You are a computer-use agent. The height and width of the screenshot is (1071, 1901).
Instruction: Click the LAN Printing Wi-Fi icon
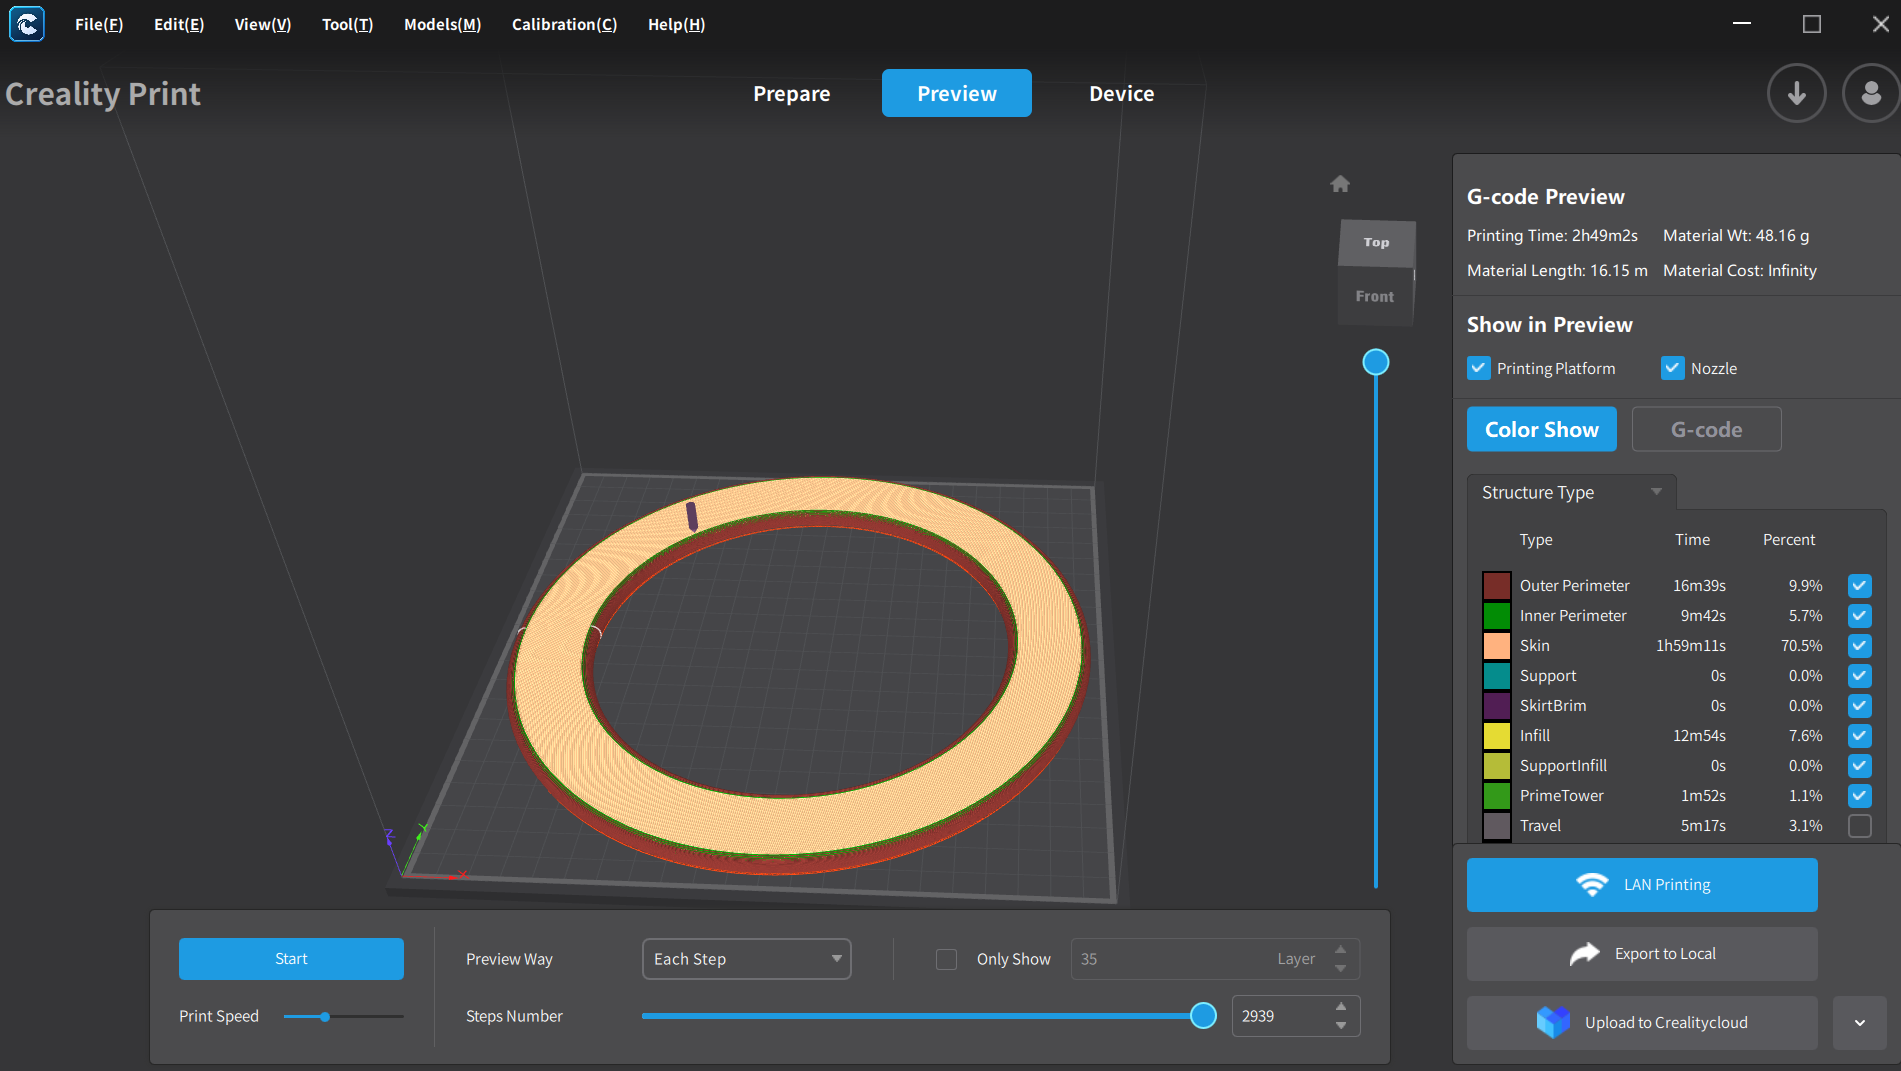pos(1592,885)
